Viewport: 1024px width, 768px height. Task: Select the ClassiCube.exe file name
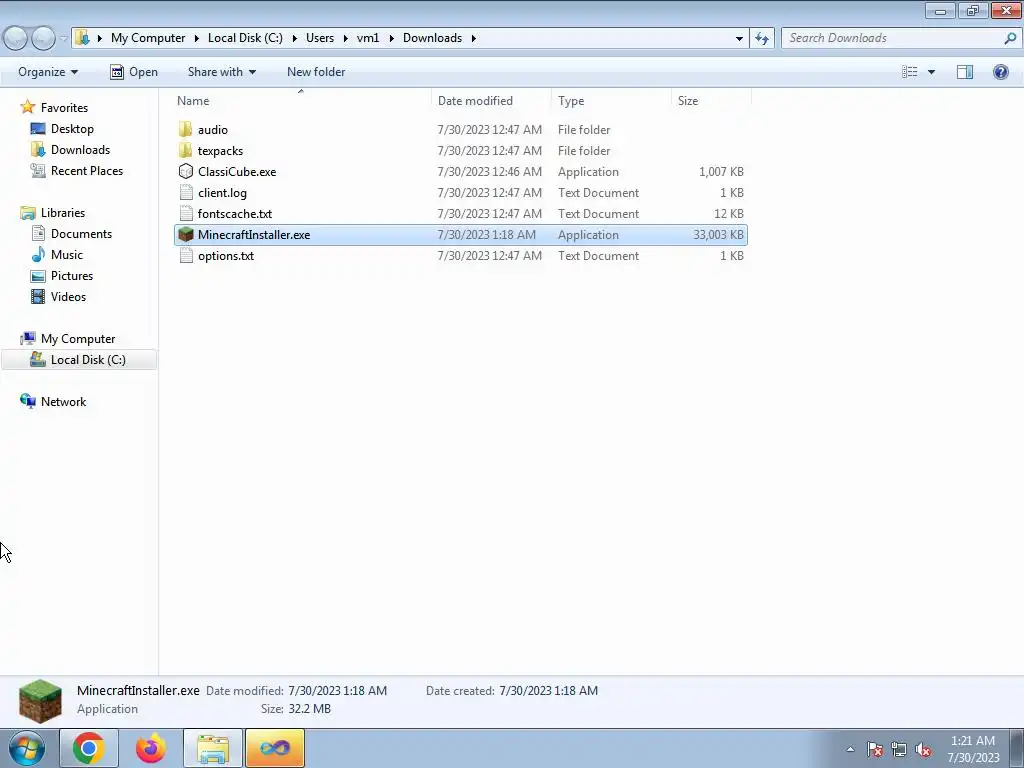click(237, 172)
